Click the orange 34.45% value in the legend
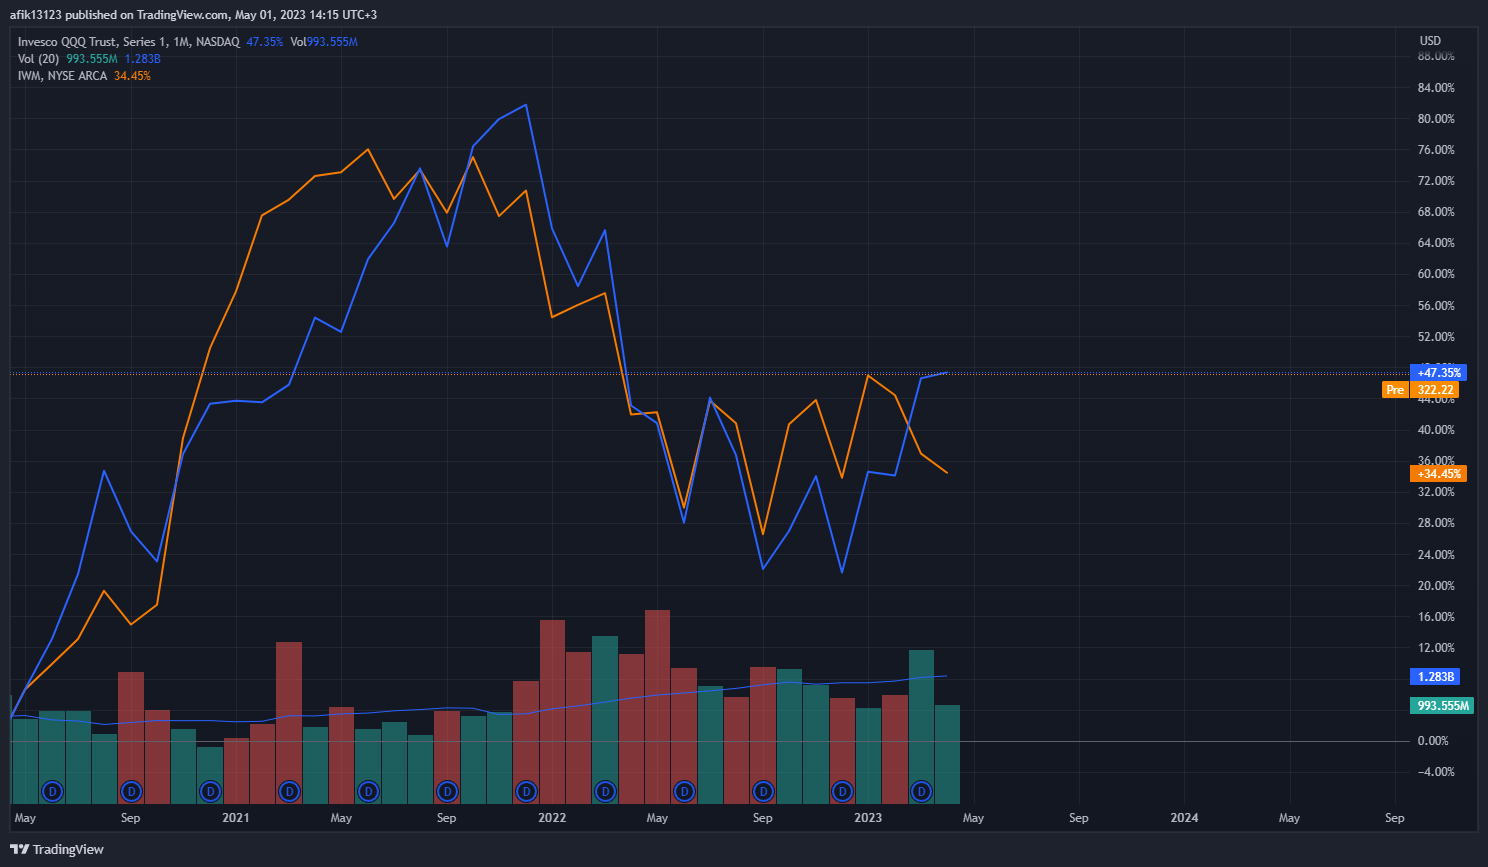 [x=132, y=76]
